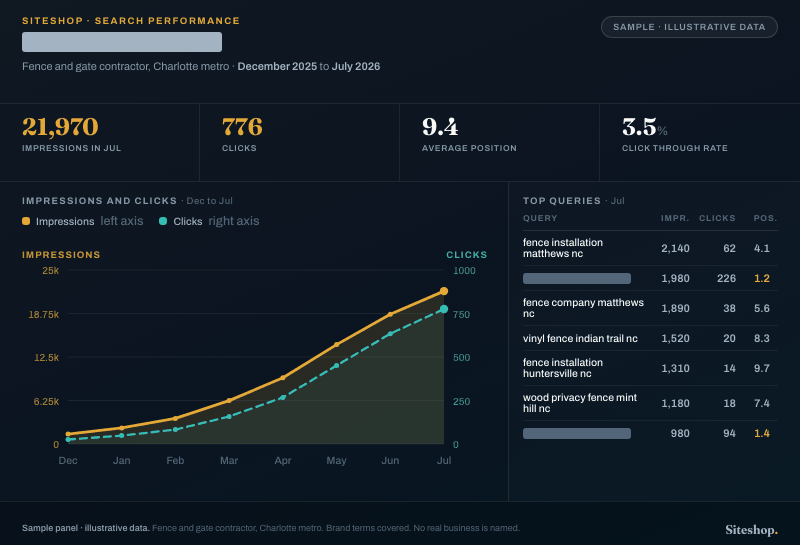Click the POS. column header
800x545 pixels.
(x=765, y=218)
